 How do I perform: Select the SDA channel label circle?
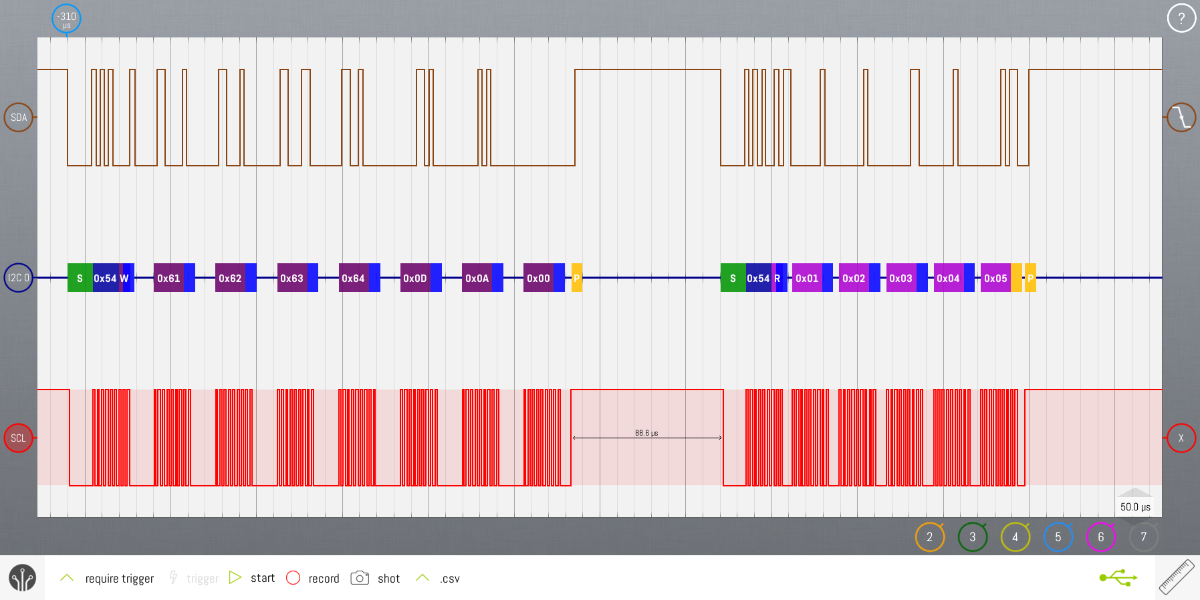19,118
